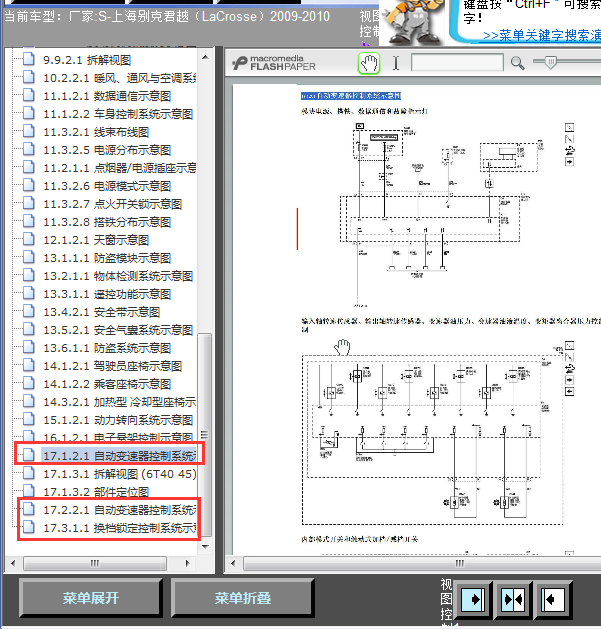
Task: Open 11.3.2.5 电源分布示意图
Action: click(x=107, y=150)
